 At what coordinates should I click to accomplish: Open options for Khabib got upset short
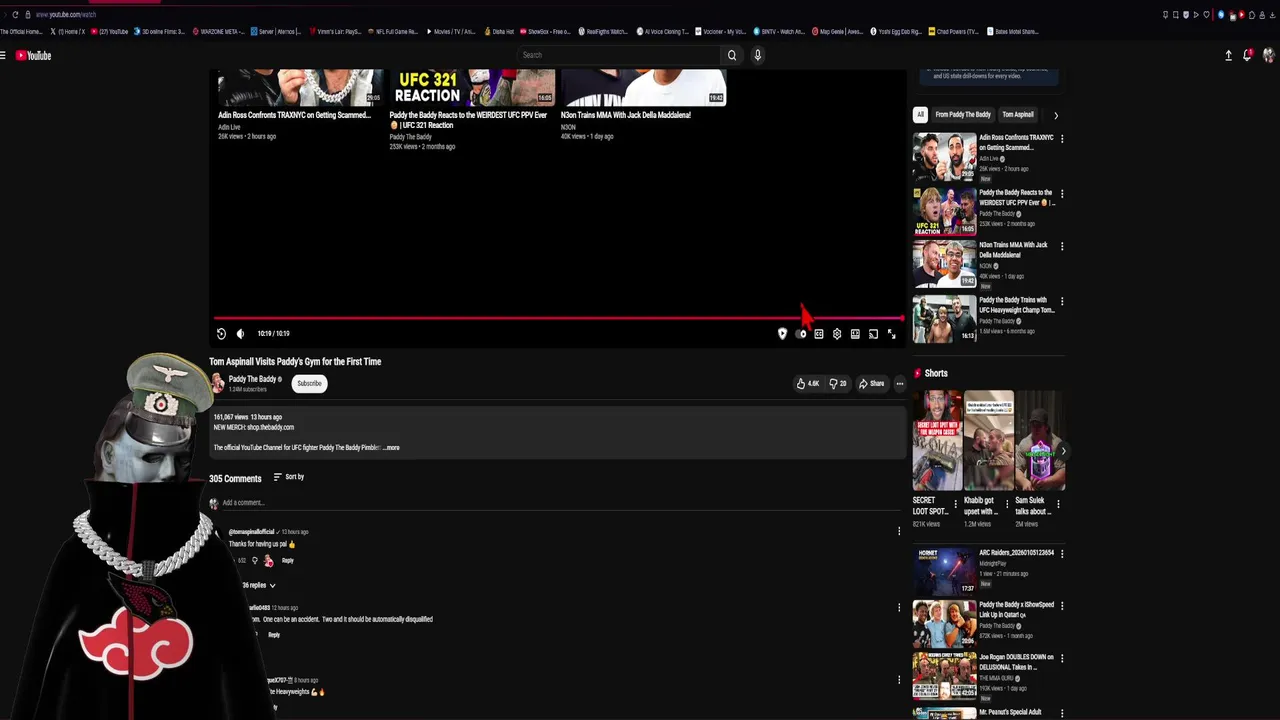[x=1007, y=503]
